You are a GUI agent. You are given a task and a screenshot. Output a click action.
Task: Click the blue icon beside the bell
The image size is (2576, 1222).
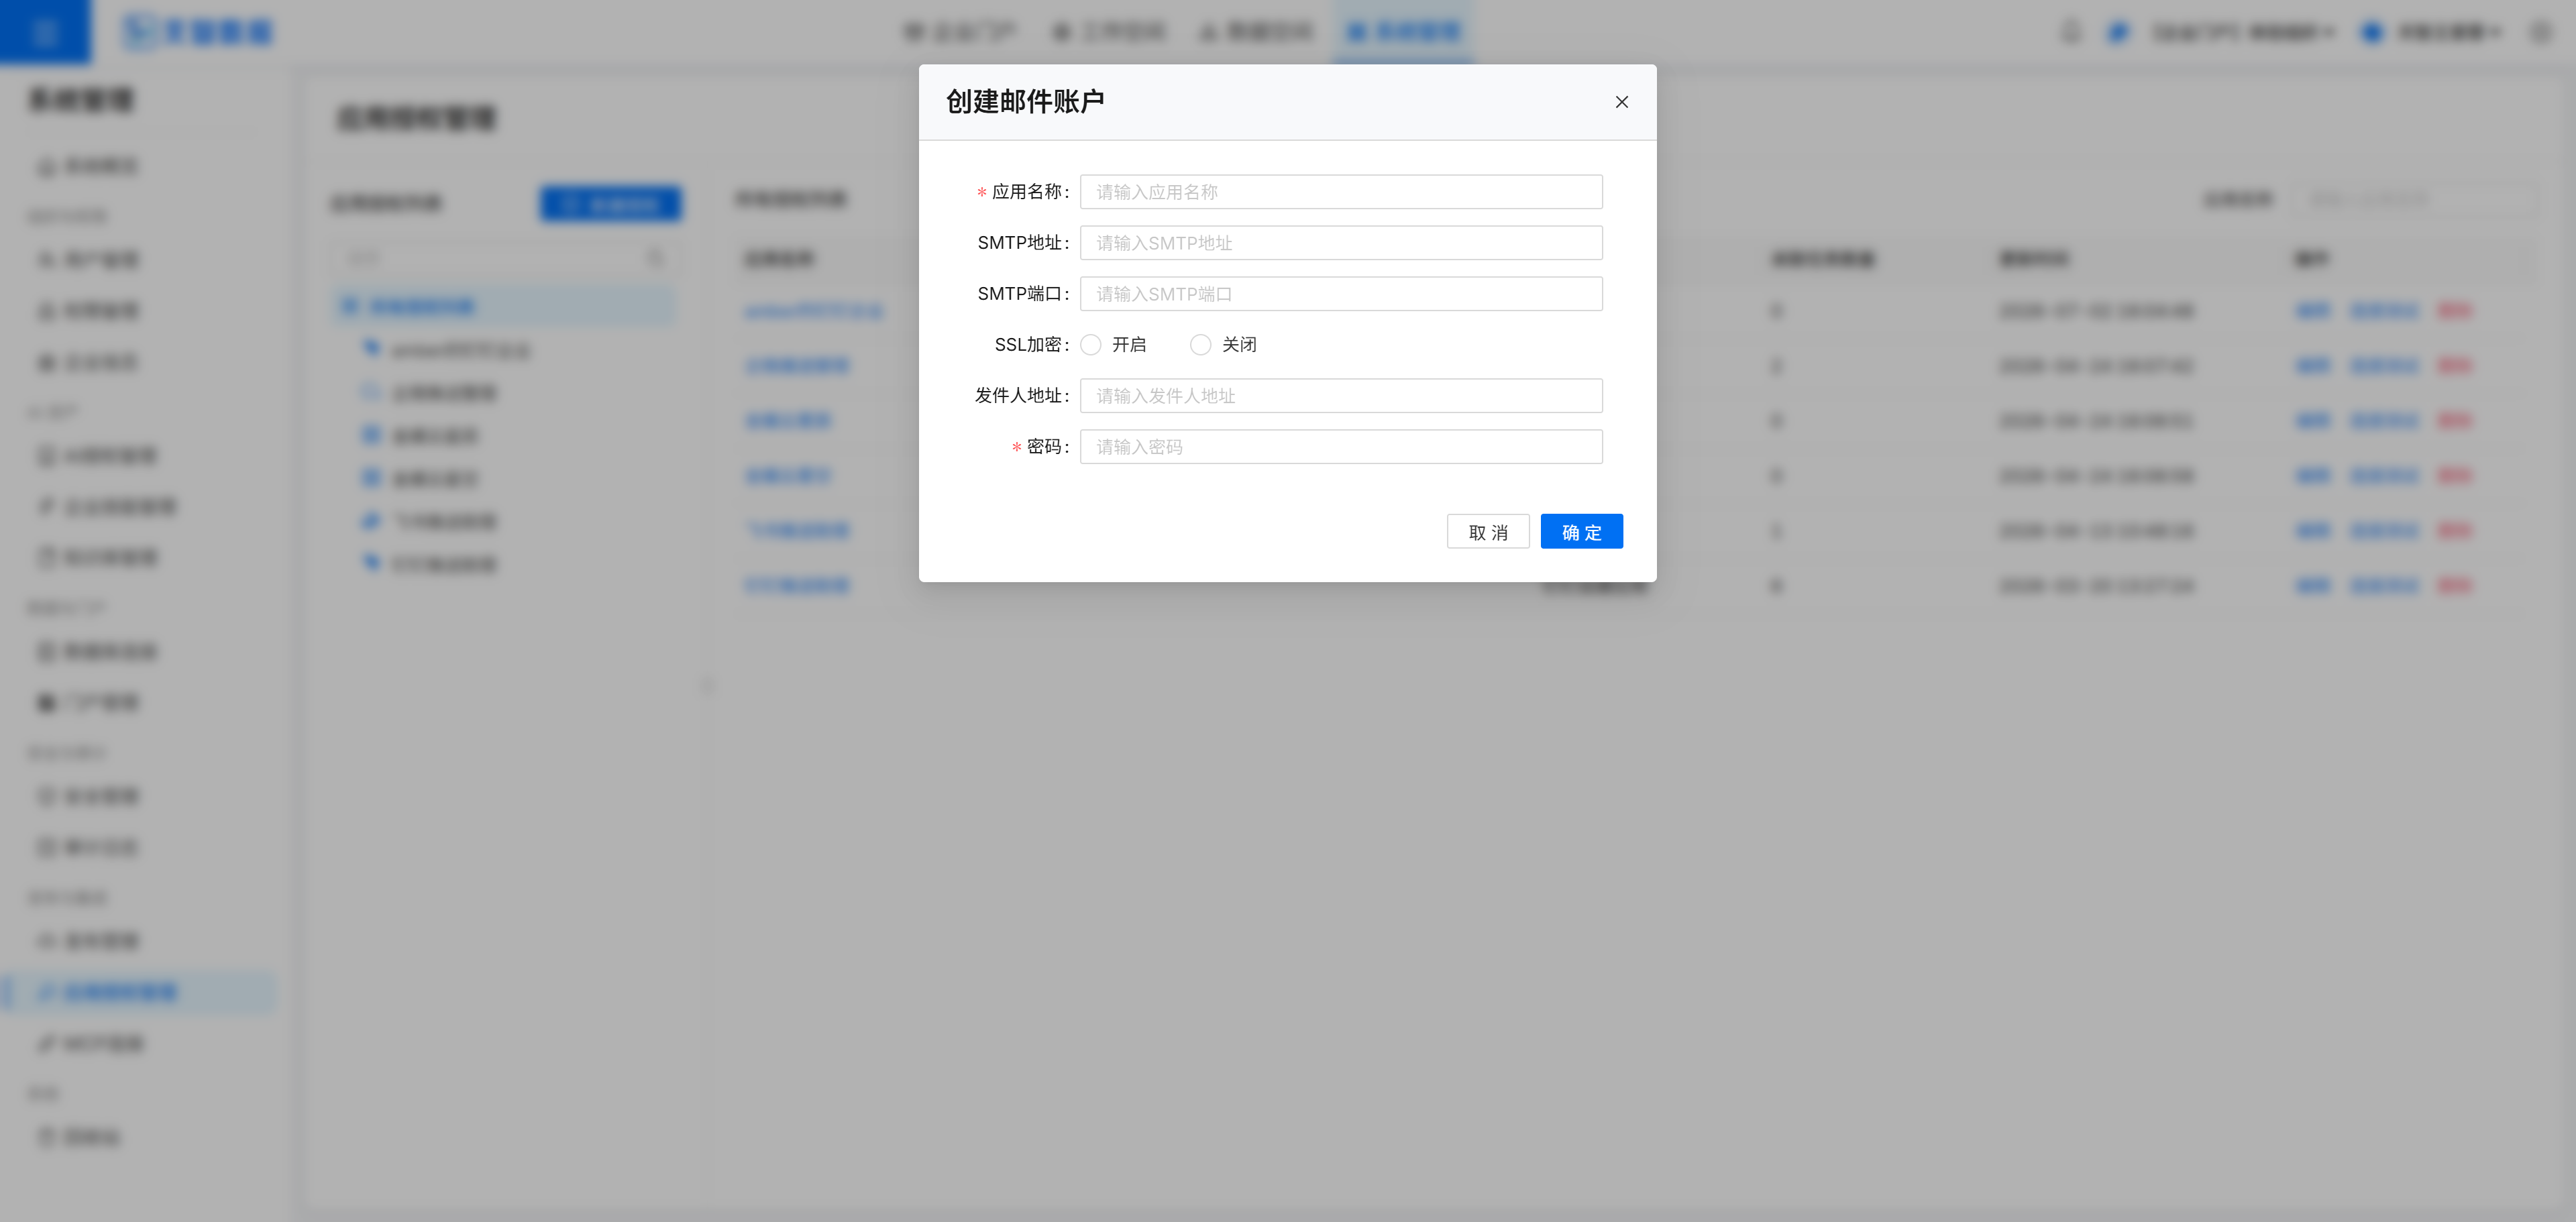(x=2117, y=32)
